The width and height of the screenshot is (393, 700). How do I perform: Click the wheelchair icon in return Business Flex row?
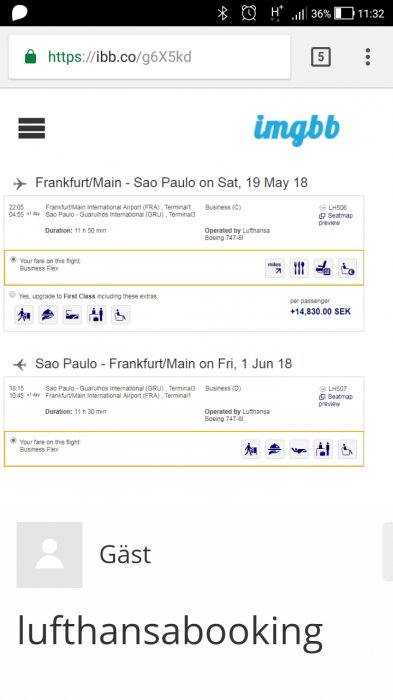click(347, 450)
